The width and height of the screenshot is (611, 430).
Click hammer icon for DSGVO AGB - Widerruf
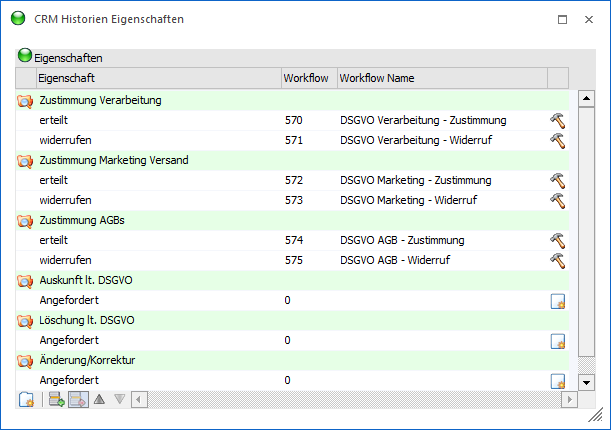pyautogui.click(x=557, y=260)
